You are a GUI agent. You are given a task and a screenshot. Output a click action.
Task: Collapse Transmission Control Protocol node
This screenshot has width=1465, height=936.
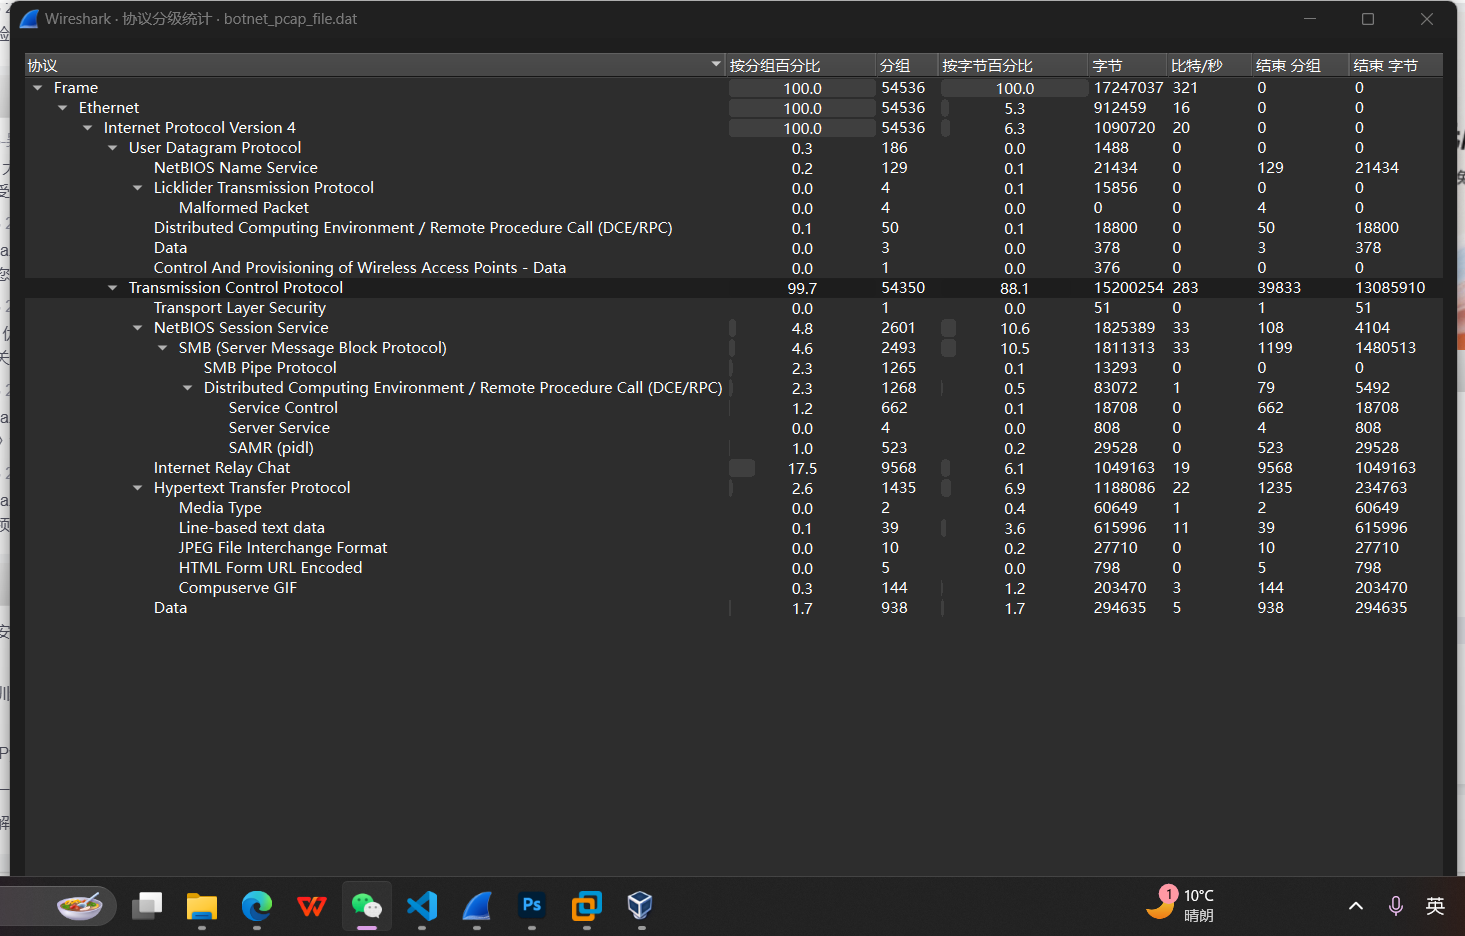coord(113,288)
